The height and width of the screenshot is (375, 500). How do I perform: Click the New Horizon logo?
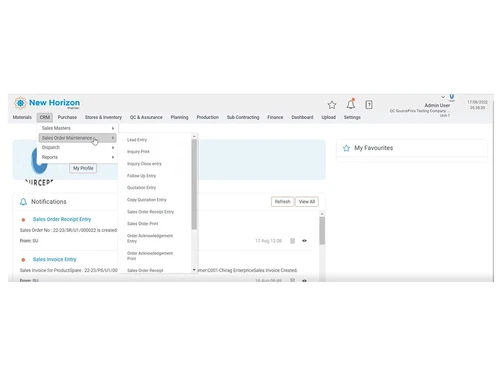(x=47, y=103)
